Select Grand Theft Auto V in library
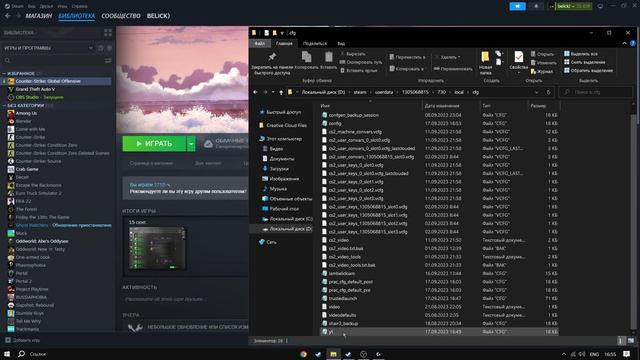The image size is (640, 360). click(x=35, y=89)
